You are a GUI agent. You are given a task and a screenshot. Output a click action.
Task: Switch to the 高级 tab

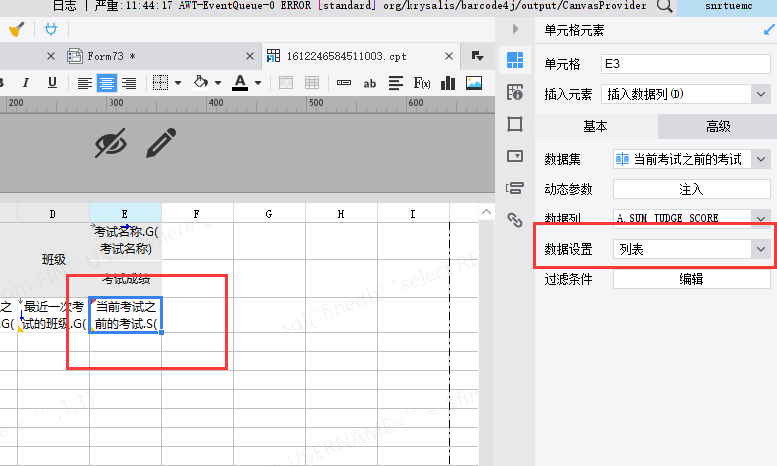coord(718,126)
